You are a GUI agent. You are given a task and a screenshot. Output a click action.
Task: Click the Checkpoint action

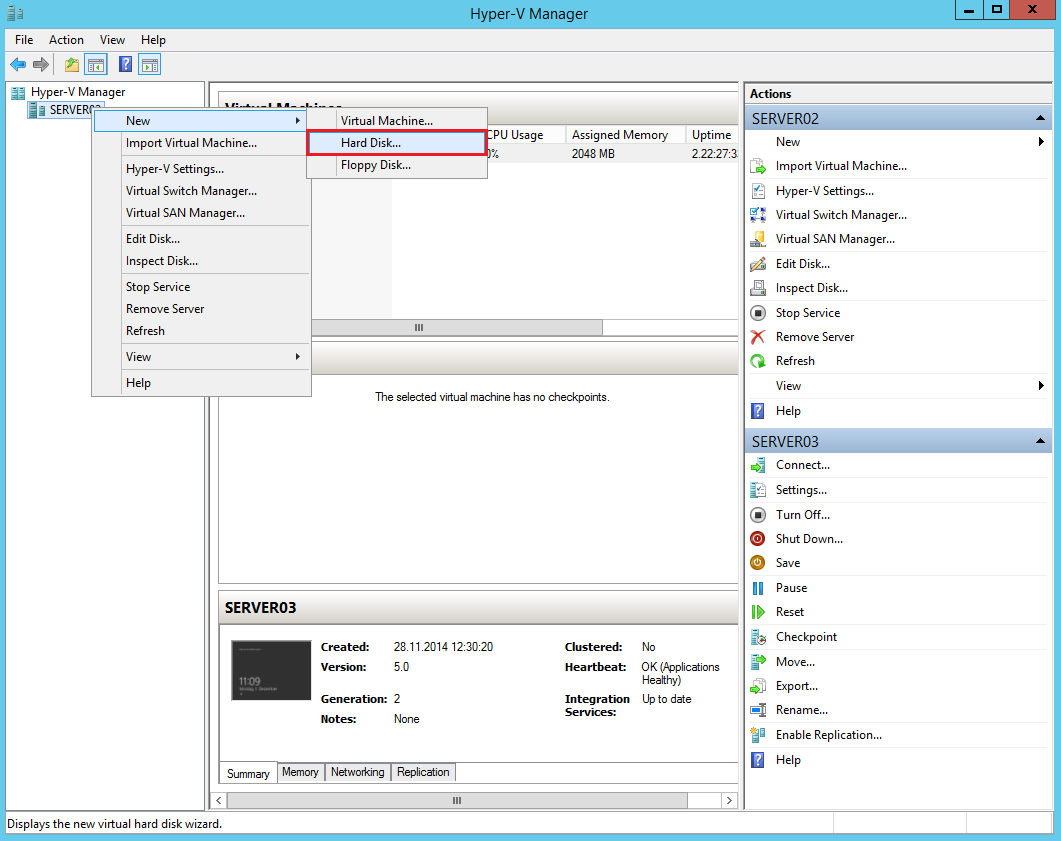click(x=806, y=637)
